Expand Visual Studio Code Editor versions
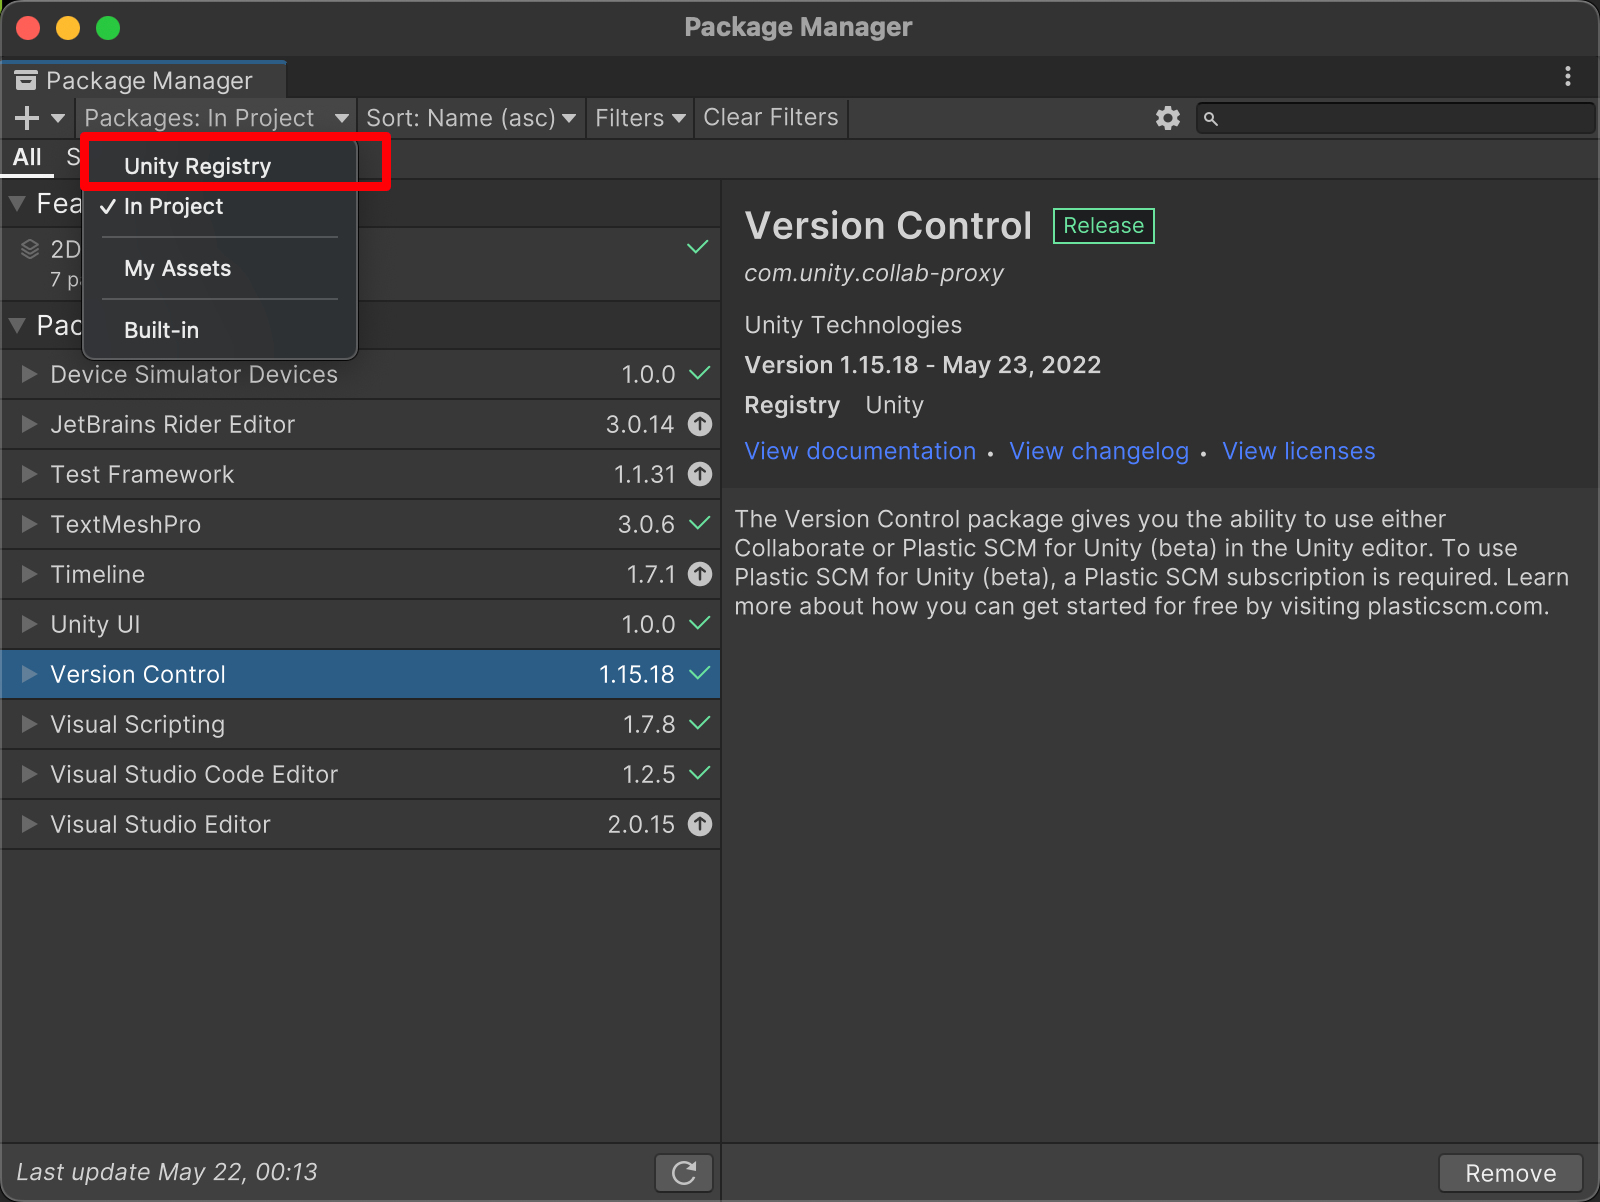 29,774
